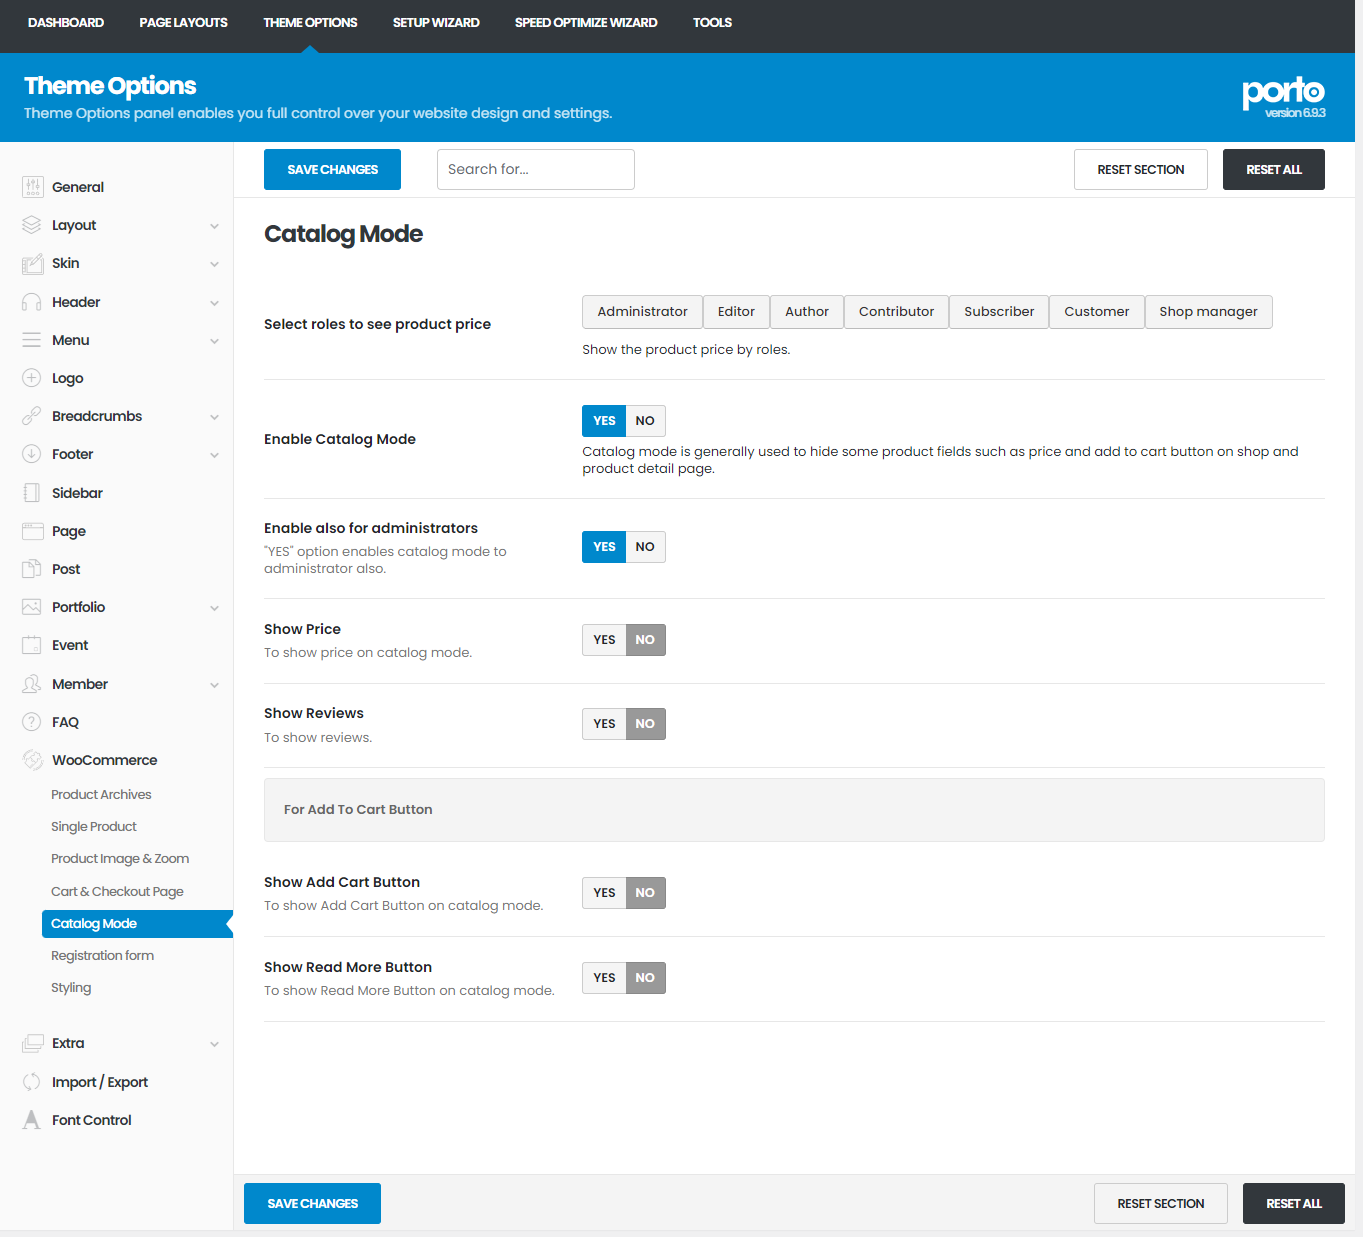Click top Reset All button
Image resolution: width=1363 pixels, height=1237 pixels.
(x=1274, y=170)
